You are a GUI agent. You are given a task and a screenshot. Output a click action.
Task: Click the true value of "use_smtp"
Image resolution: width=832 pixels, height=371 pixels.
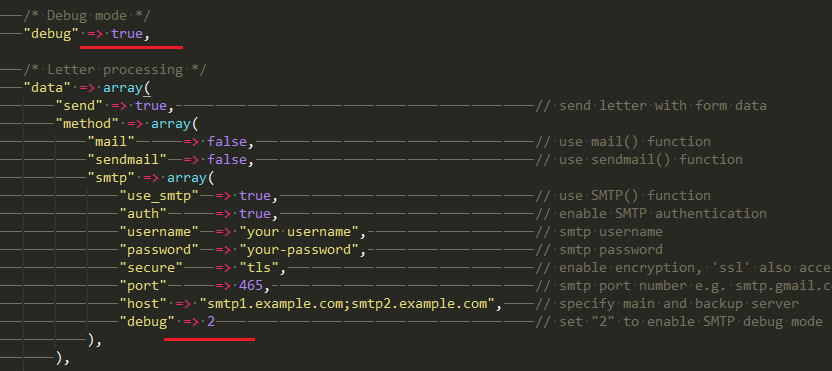(x=255, y=196)
